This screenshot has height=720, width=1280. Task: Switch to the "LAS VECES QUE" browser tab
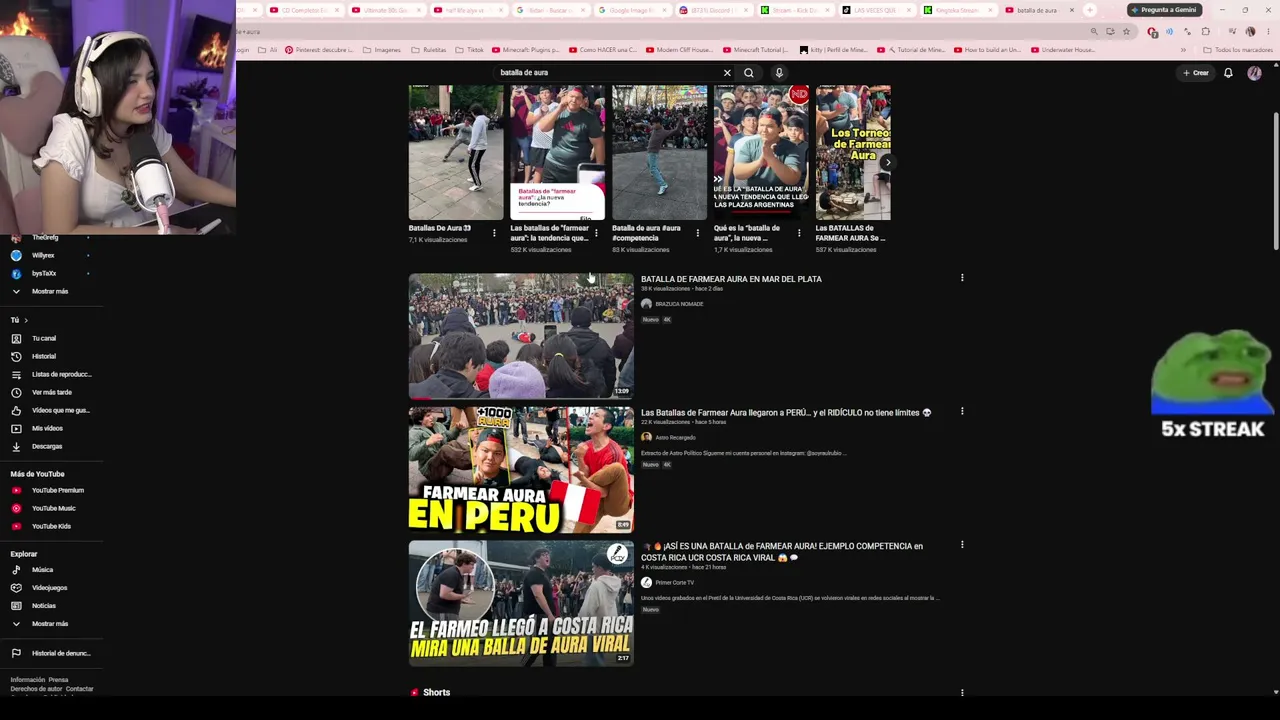click(x=876, y=10)
